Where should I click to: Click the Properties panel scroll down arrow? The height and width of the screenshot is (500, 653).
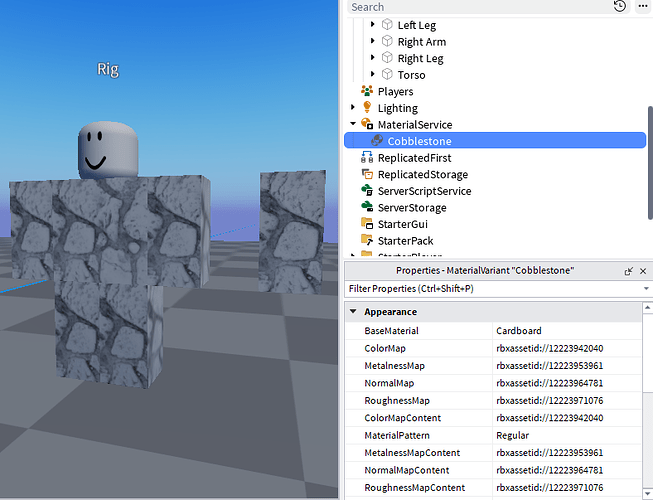click(x=647, y=493)
